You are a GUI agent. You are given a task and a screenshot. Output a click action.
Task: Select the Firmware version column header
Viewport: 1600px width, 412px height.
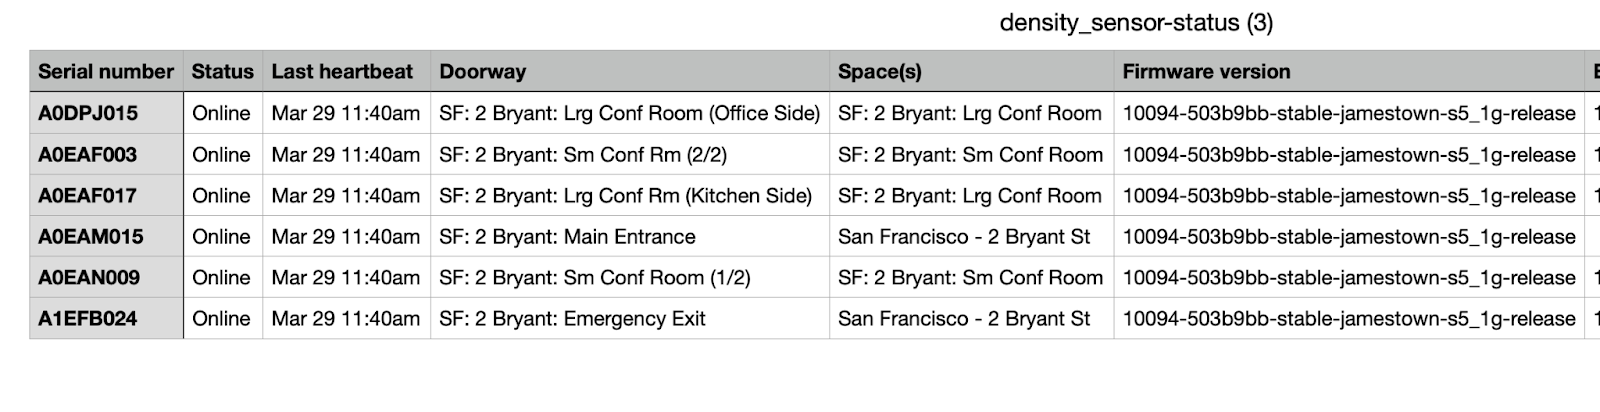1349,71
